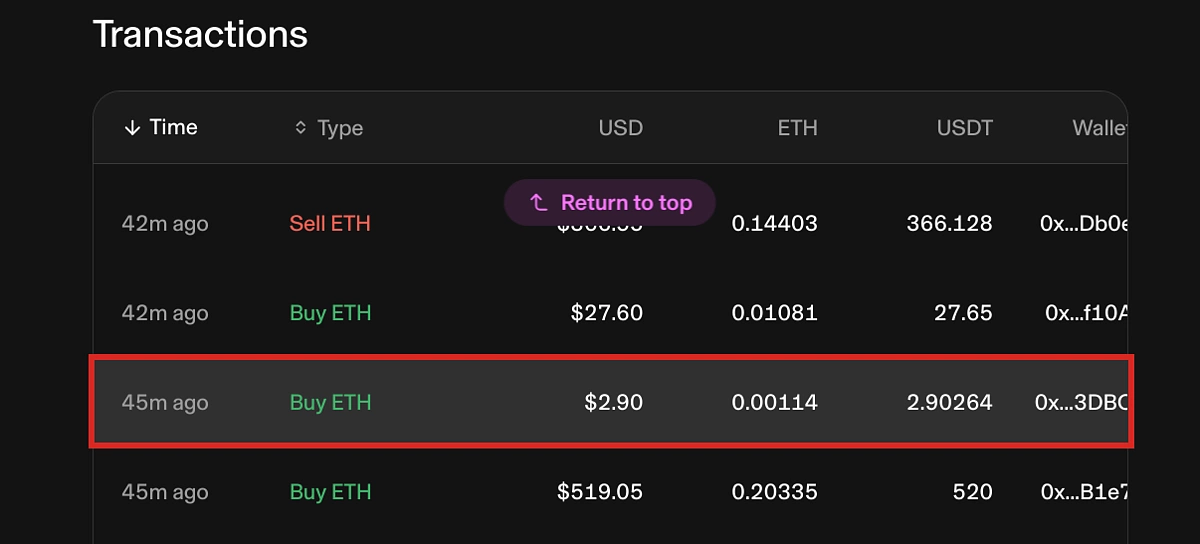This screenshot has height=544, width=1200.
Task: Open wallet address 0x...f10A
Action: pos(1086,313)
